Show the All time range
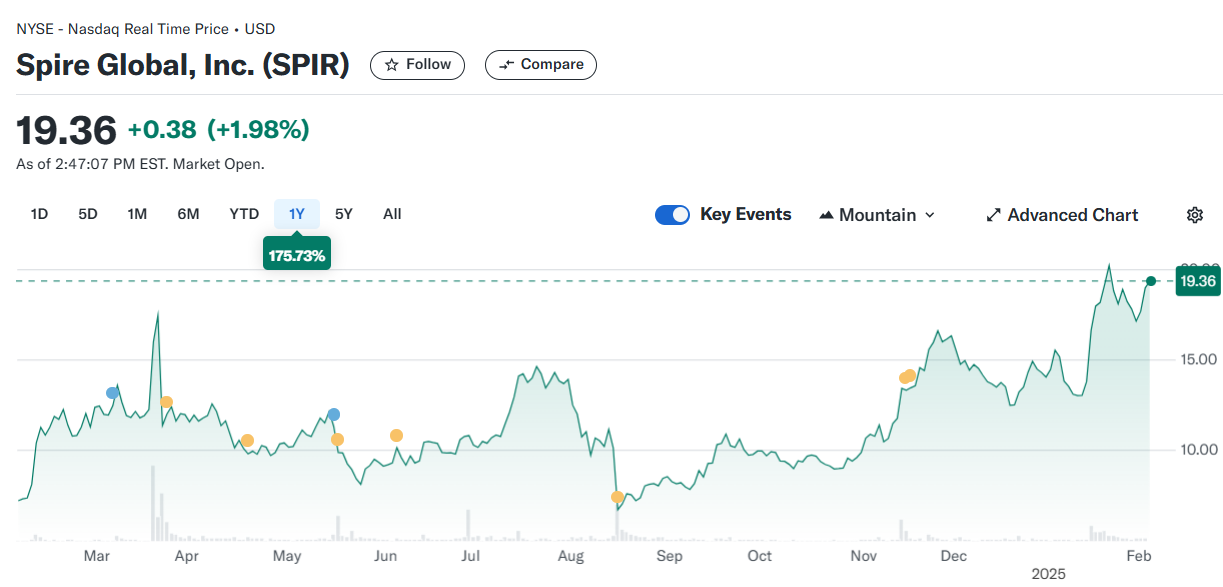This screenshot has height=587, width=1223. 392,214
